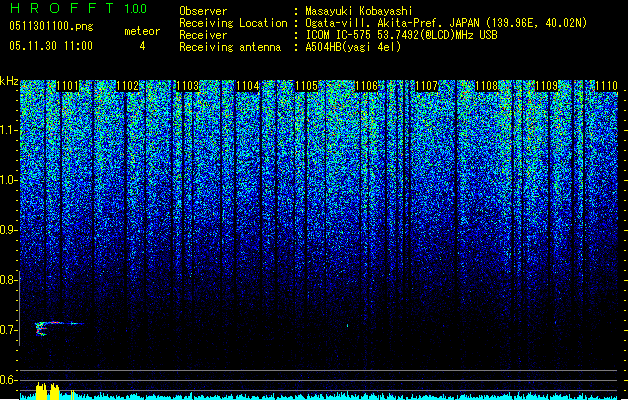The width and height of the screenshot is (629, 400).
Task: Click the meteor echo trace near 0.7 kHz
Action: [x=59, y=328]
